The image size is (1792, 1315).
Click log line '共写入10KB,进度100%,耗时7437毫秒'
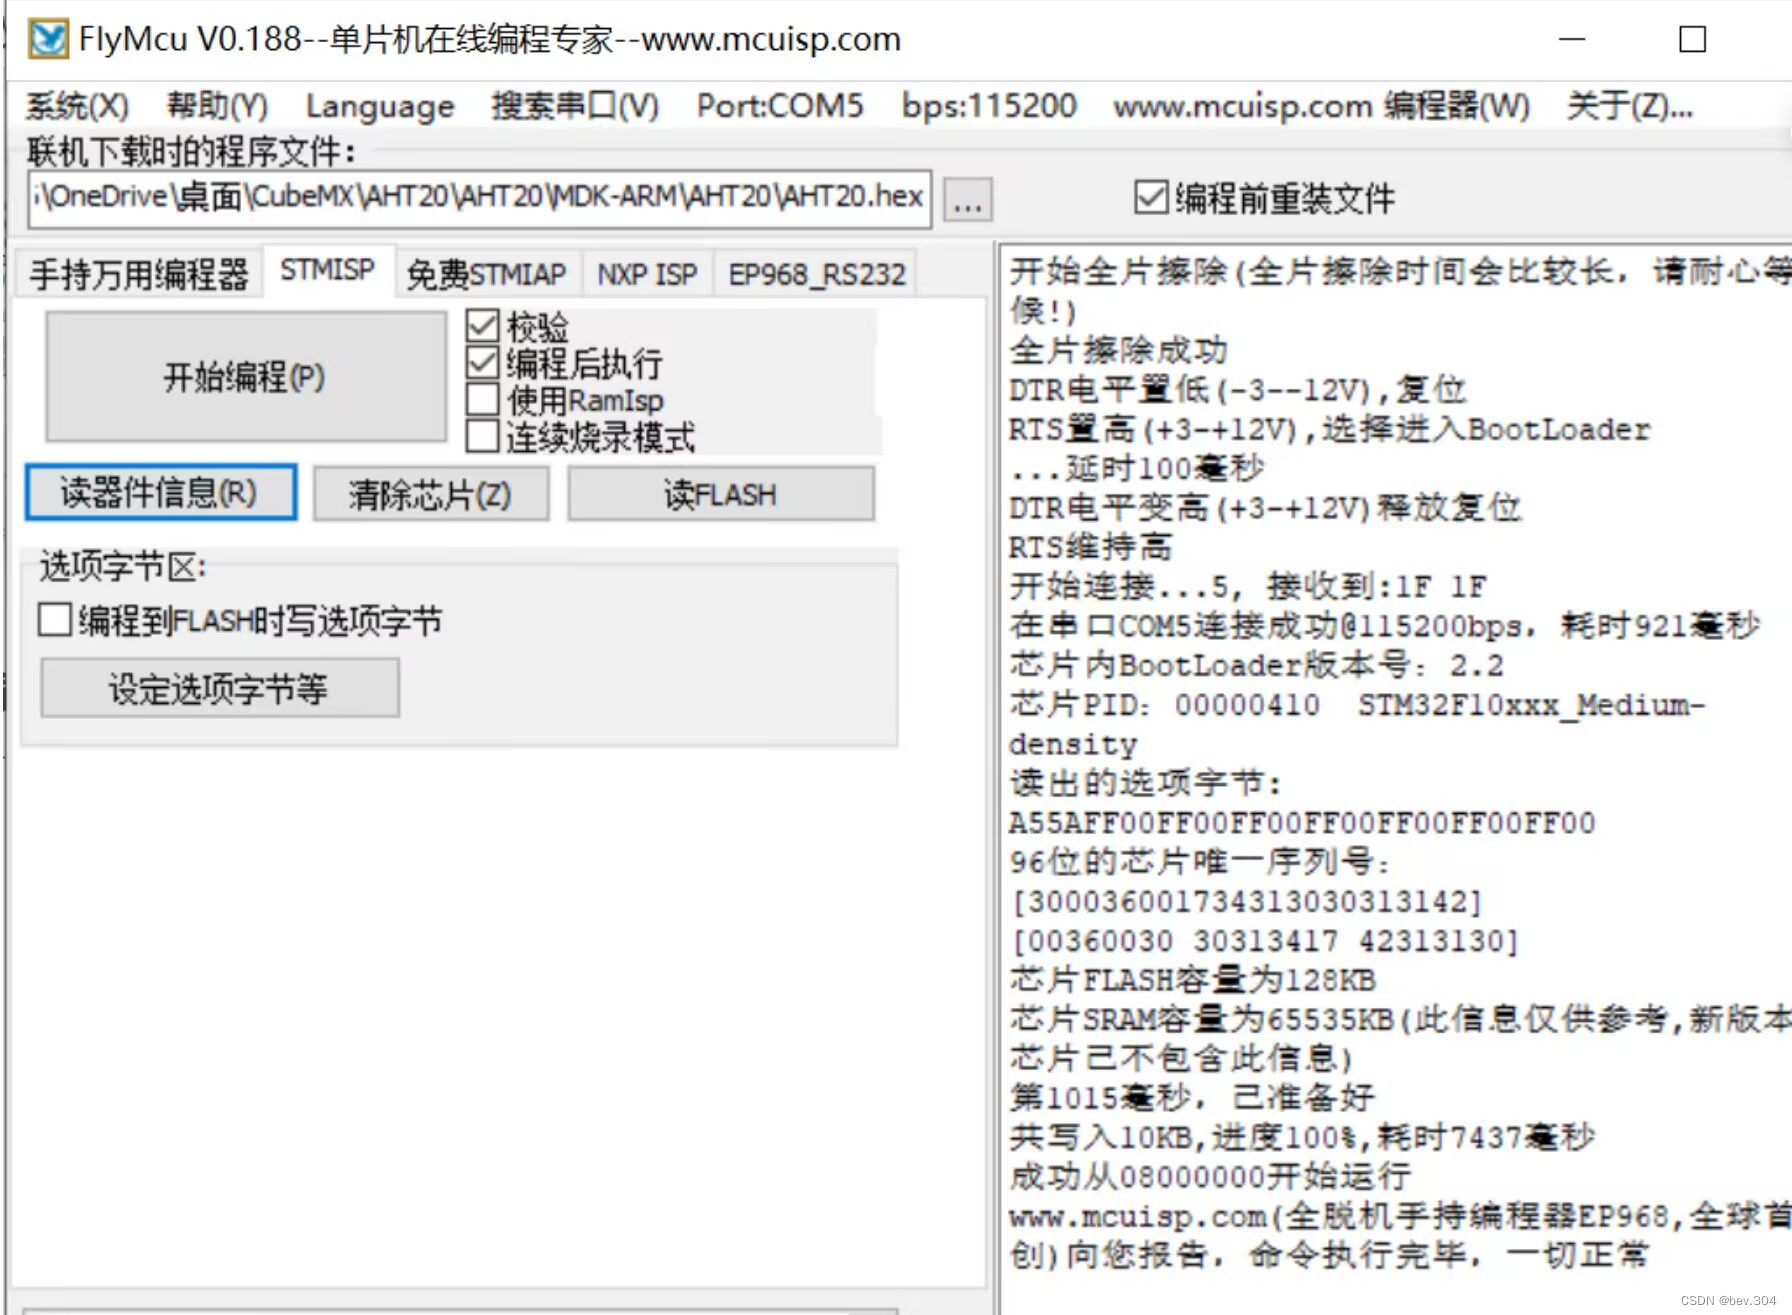[x=1302, y=1137]
